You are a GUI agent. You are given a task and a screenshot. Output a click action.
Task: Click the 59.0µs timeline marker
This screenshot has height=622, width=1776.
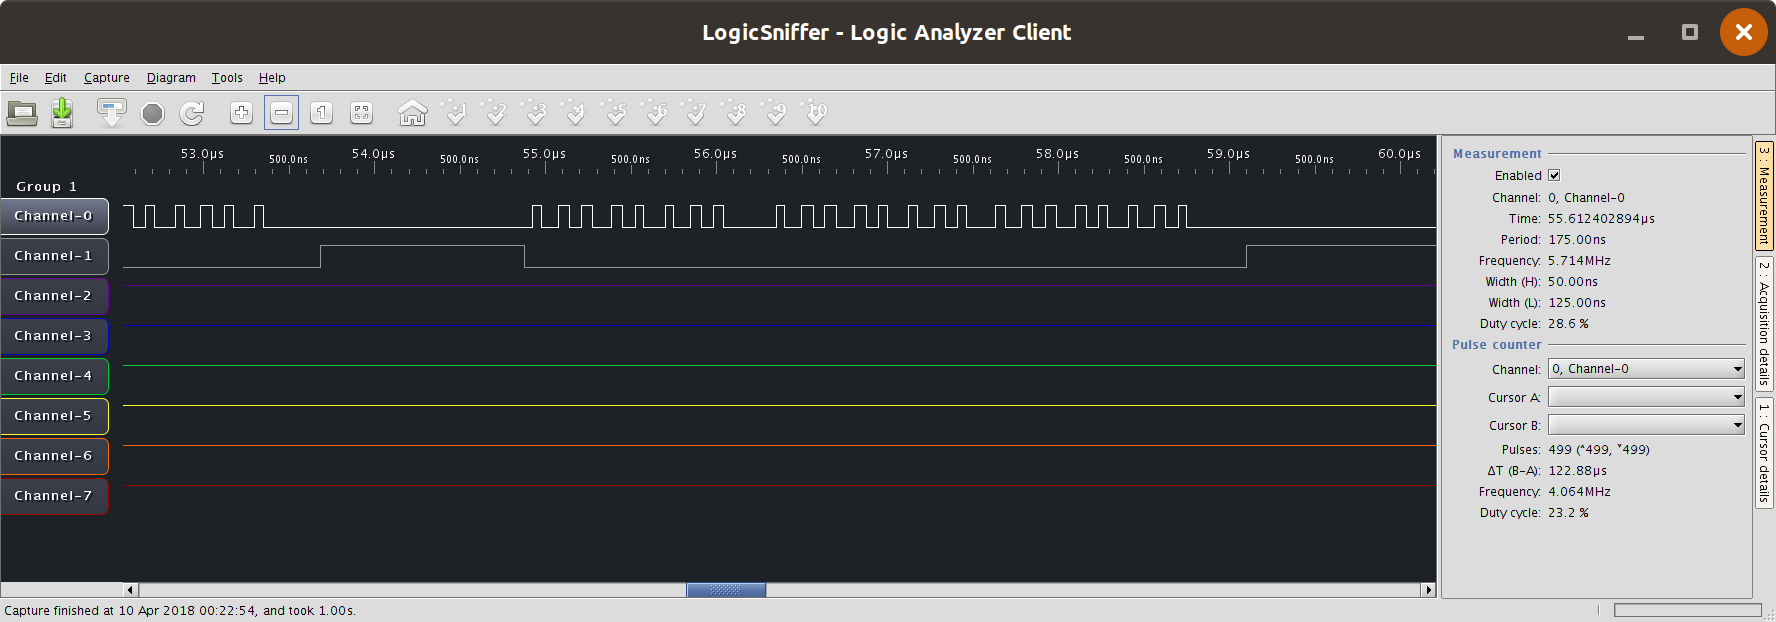click(1228, 154)
